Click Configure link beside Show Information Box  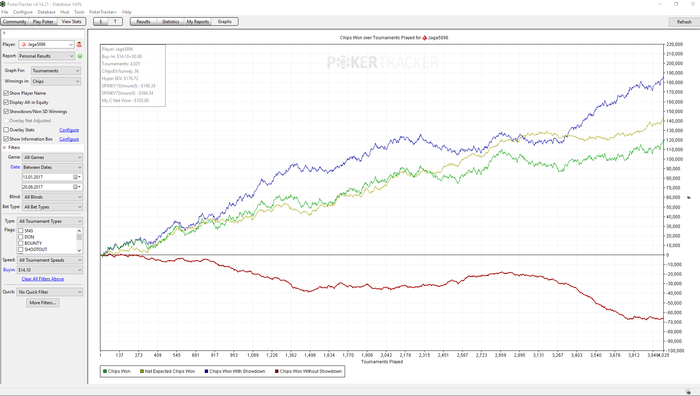point(69,139)
